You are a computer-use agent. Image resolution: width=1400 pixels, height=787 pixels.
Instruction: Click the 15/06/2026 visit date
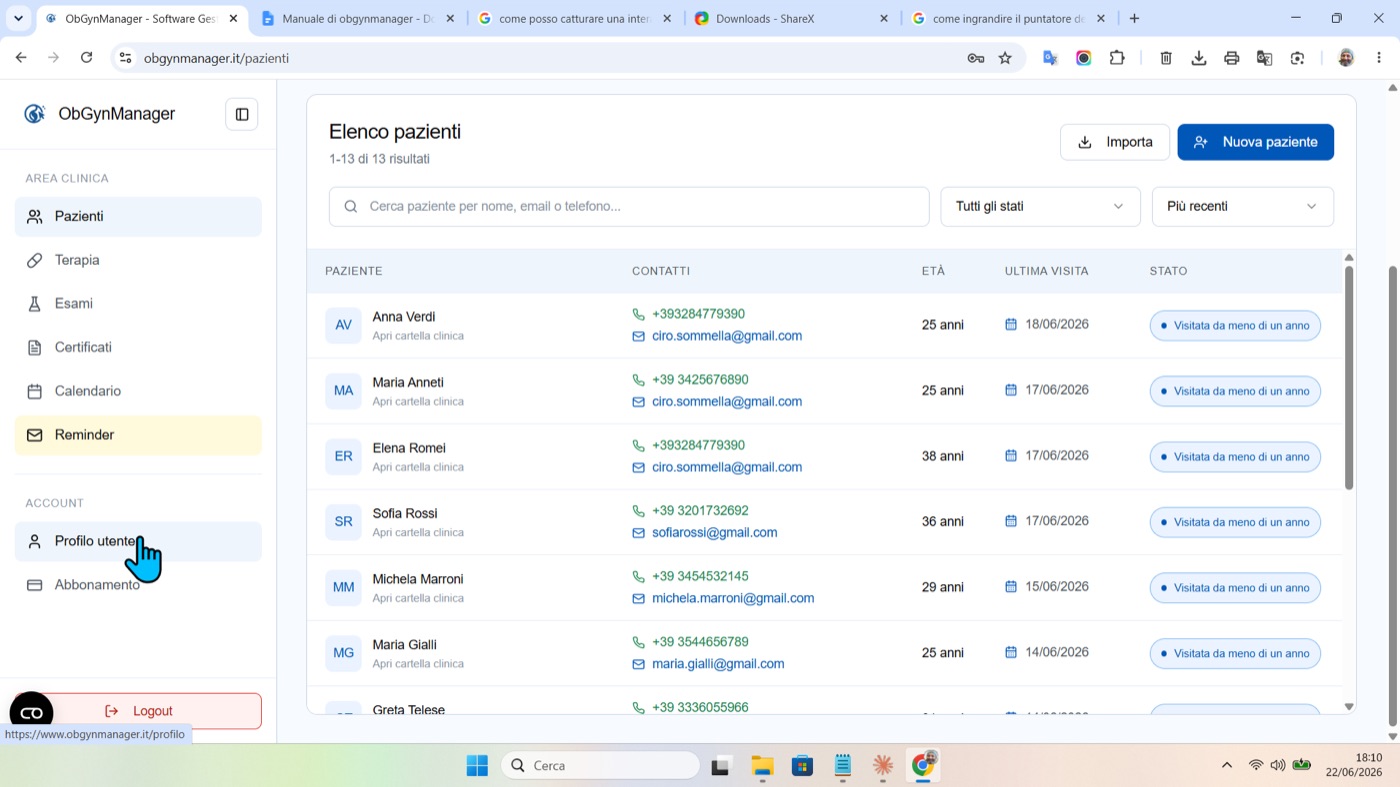[1056, 587]
